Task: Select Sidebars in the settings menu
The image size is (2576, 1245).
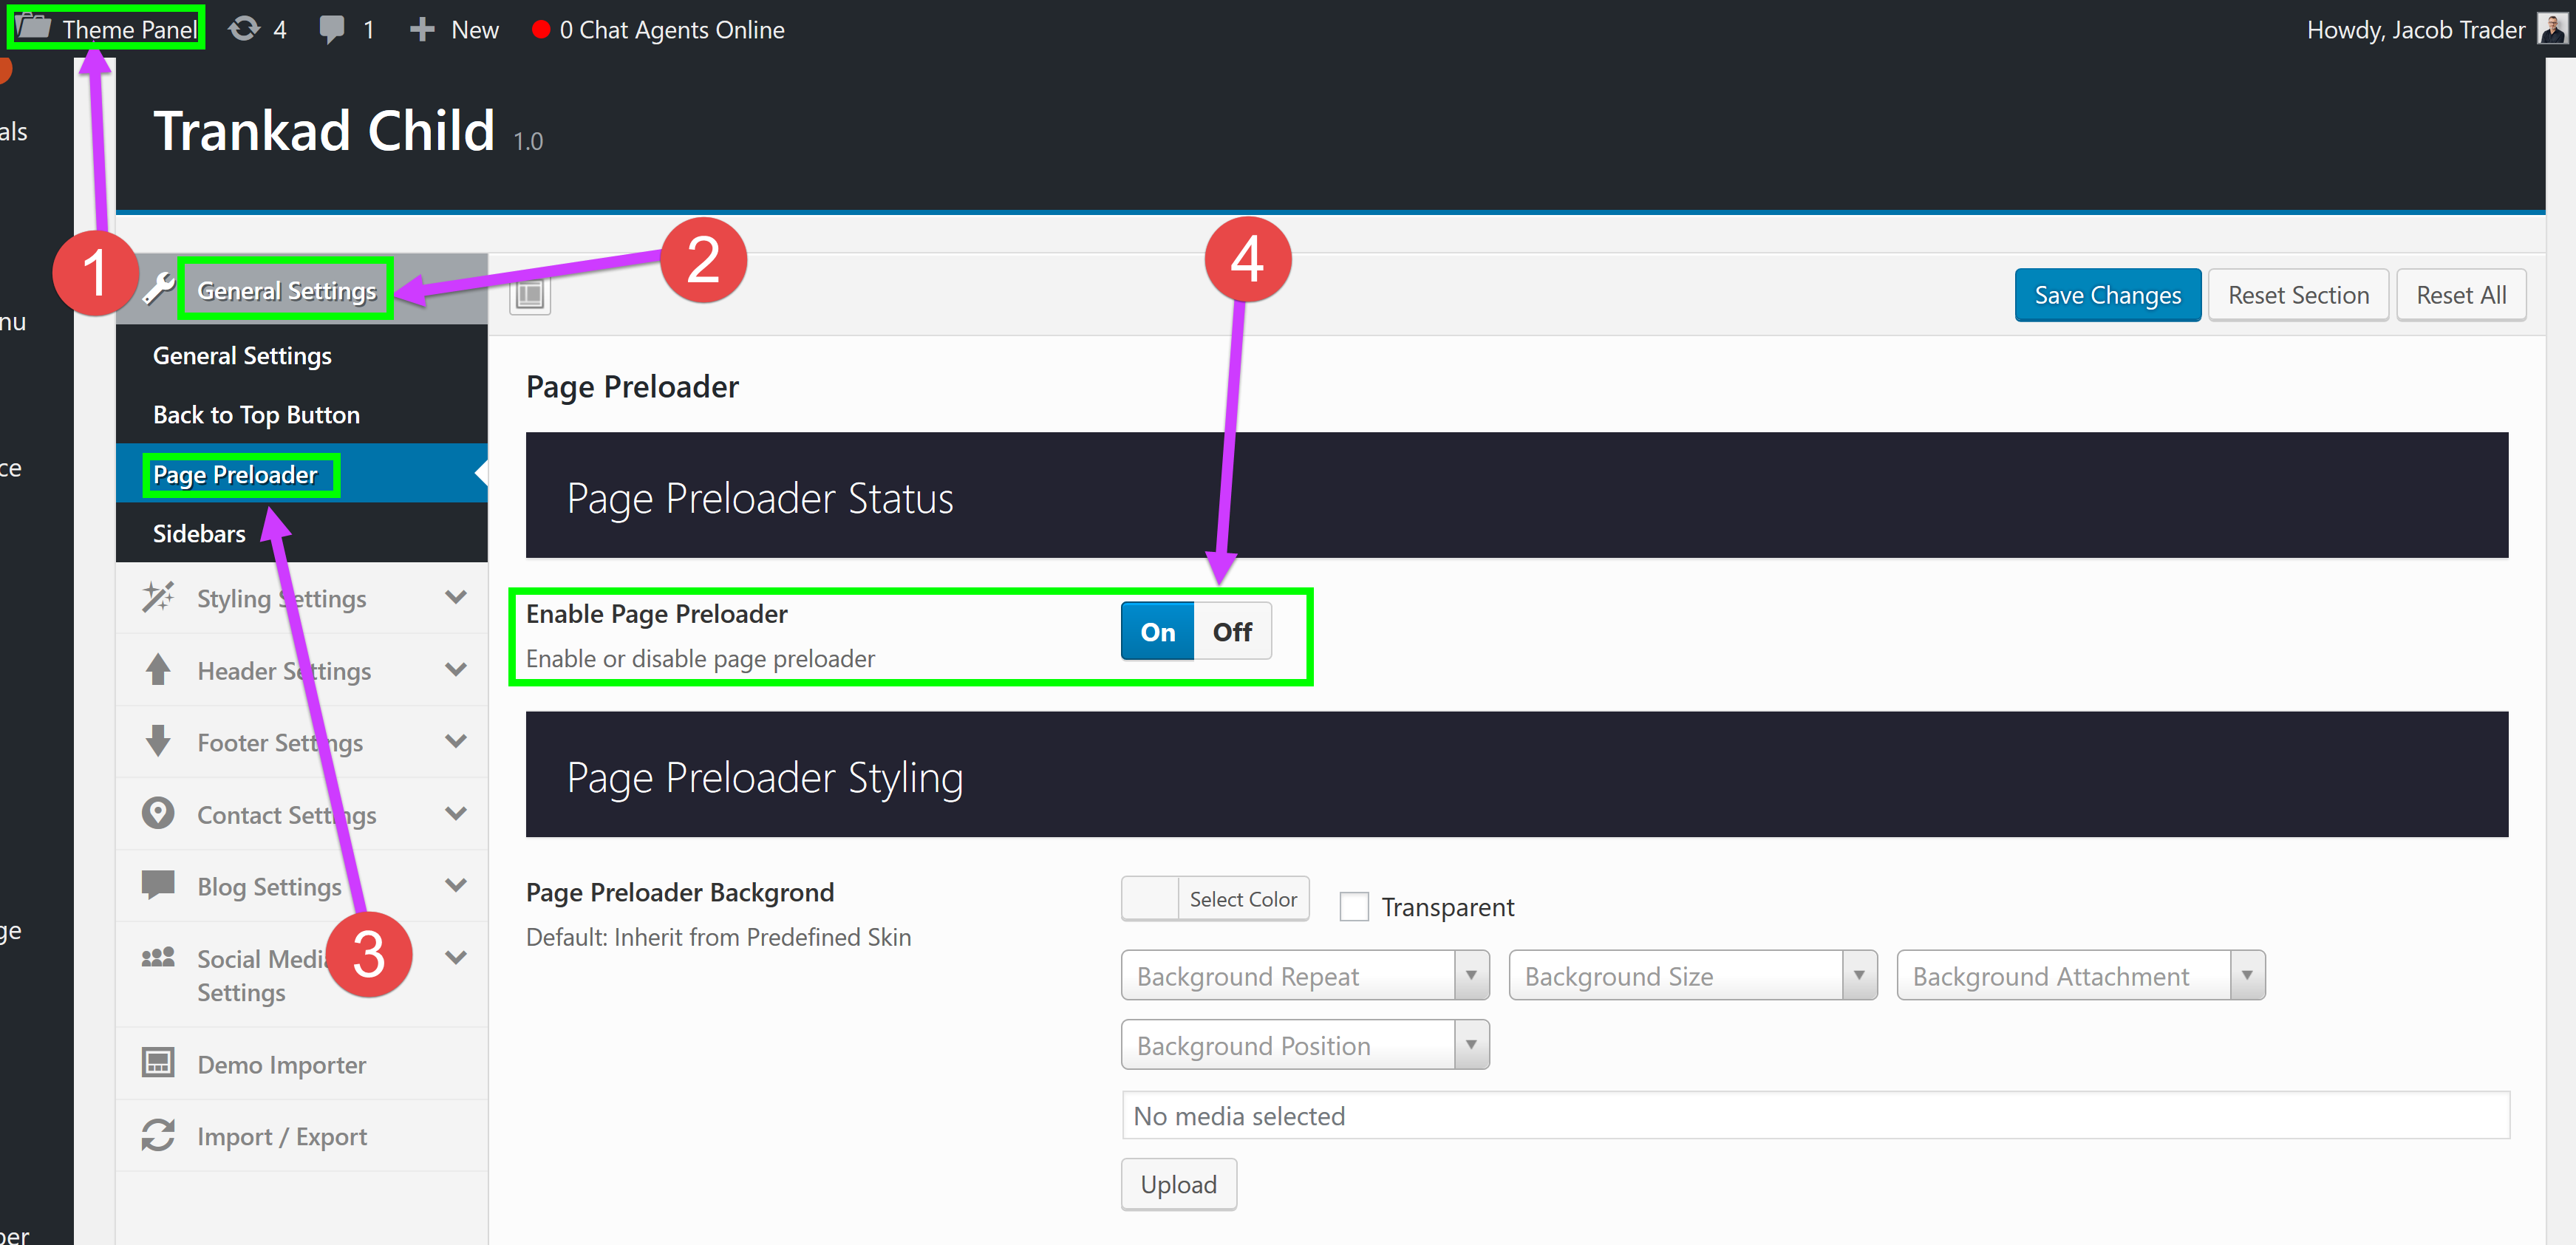Action: click(199, 534)
